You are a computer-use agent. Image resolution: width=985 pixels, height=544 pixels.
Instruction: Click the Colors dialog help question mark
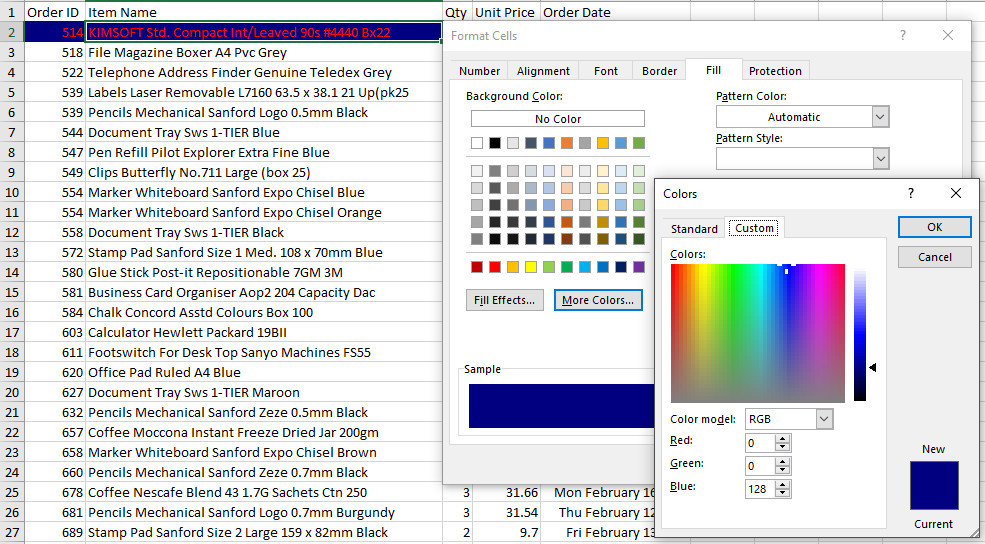911,193
